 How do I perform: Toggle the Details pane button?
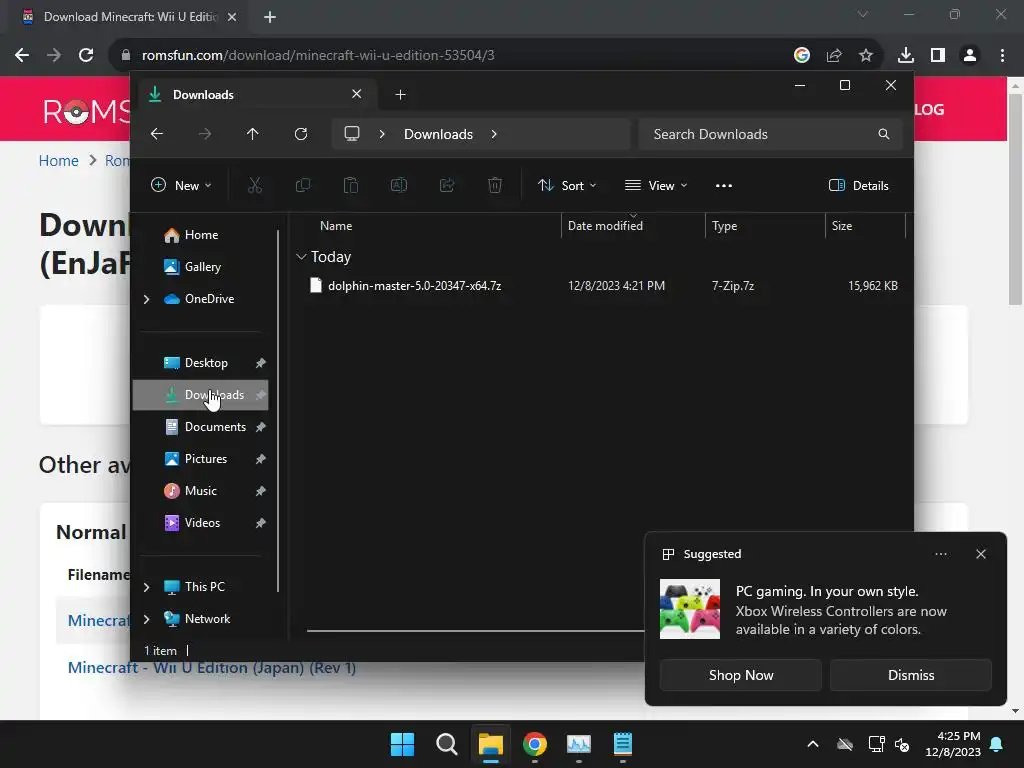[x=858, y=185]
